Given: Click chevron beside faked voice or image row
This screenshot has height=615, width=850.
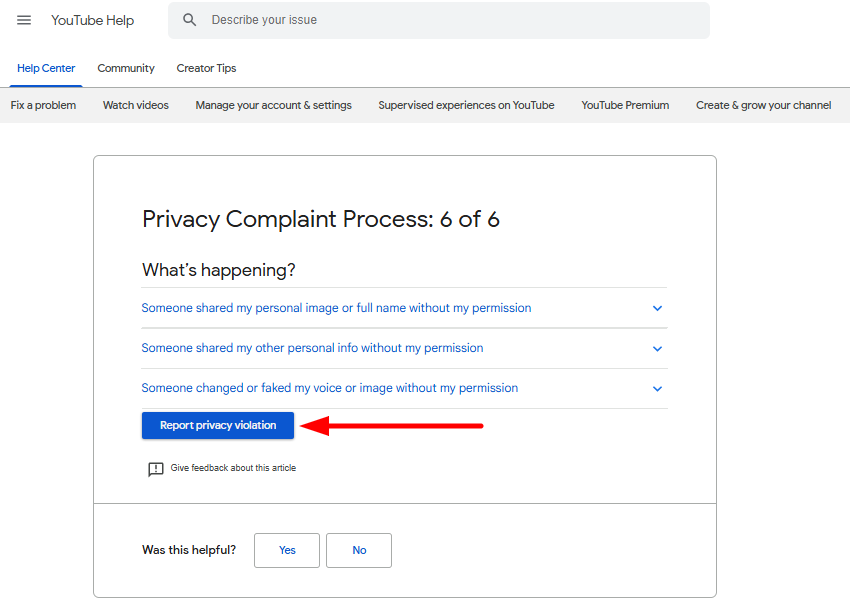Looking at the screenshot, I should click(658, 389).
